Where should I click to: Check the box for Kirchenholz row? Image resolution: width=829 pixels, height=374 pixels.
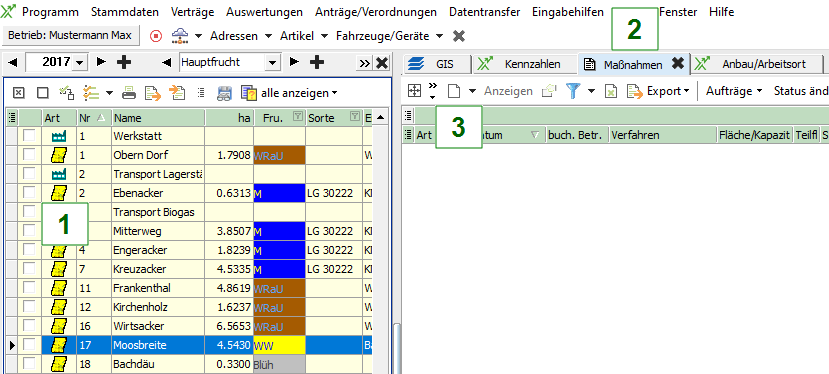pyautogui.click(x=29, y=307)
